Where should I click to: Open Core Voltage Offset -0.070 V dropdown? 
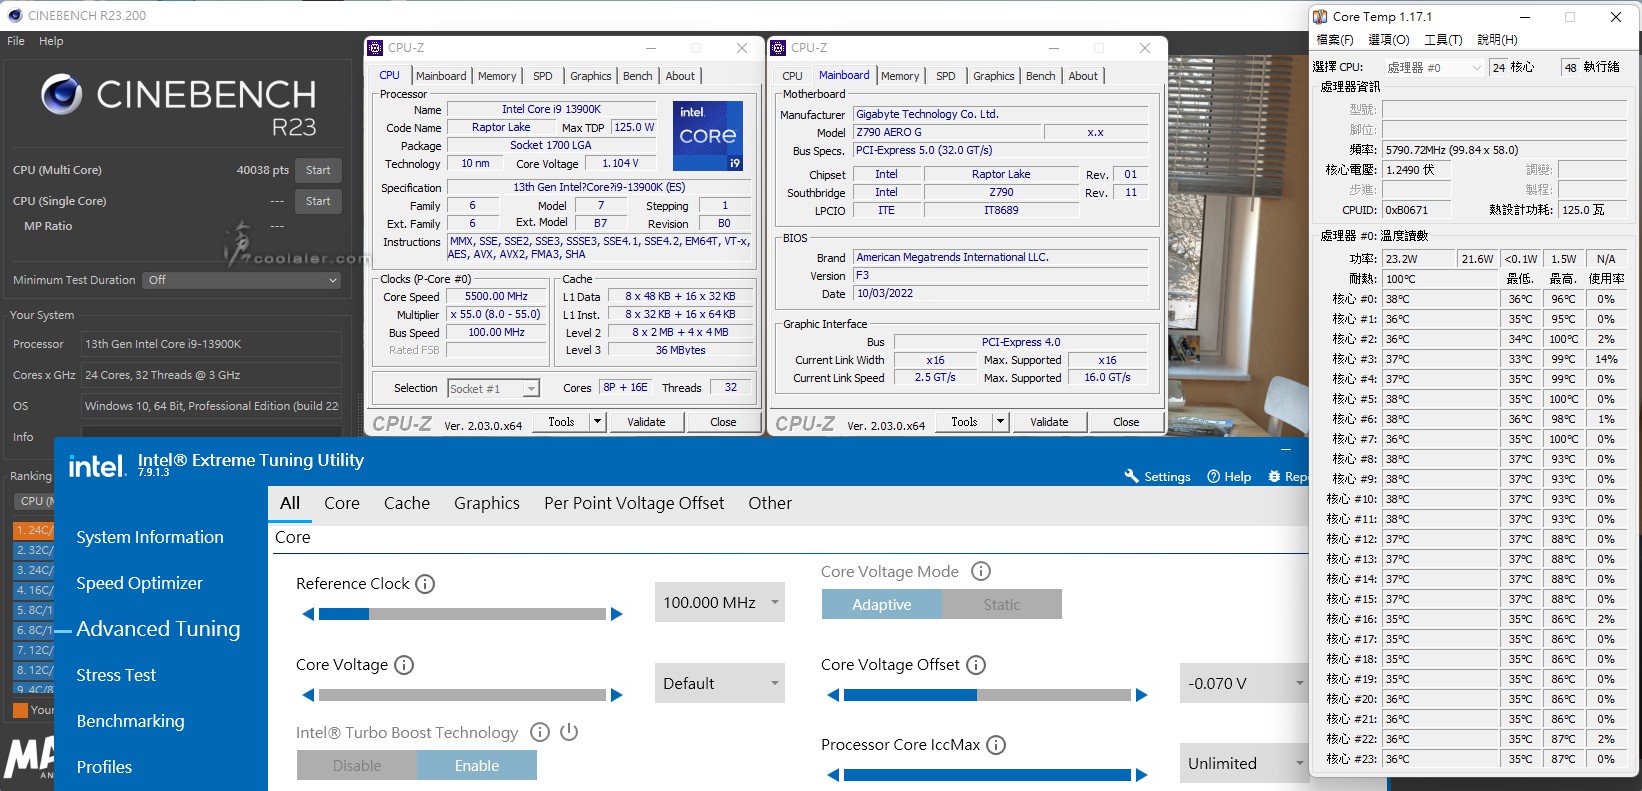pos(1244,684)
